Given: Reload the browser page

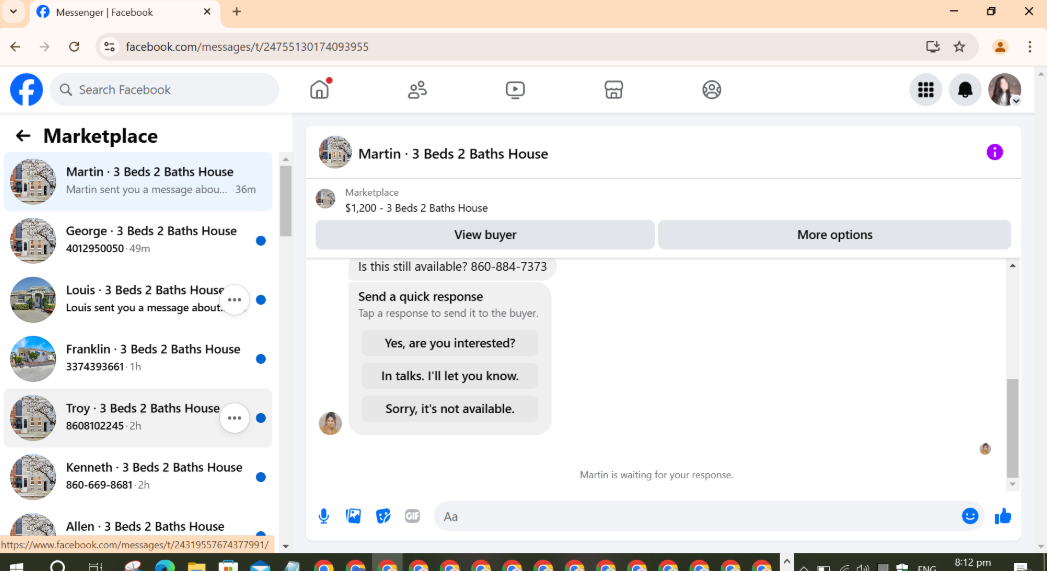Looking at the screenshot, I should [74, 47].
